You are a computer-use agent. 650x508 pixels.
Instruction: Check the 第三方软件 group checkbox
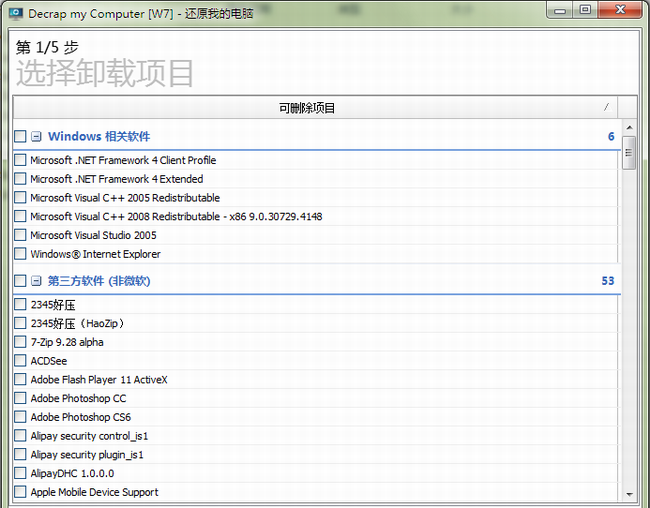tap(20, 282)
